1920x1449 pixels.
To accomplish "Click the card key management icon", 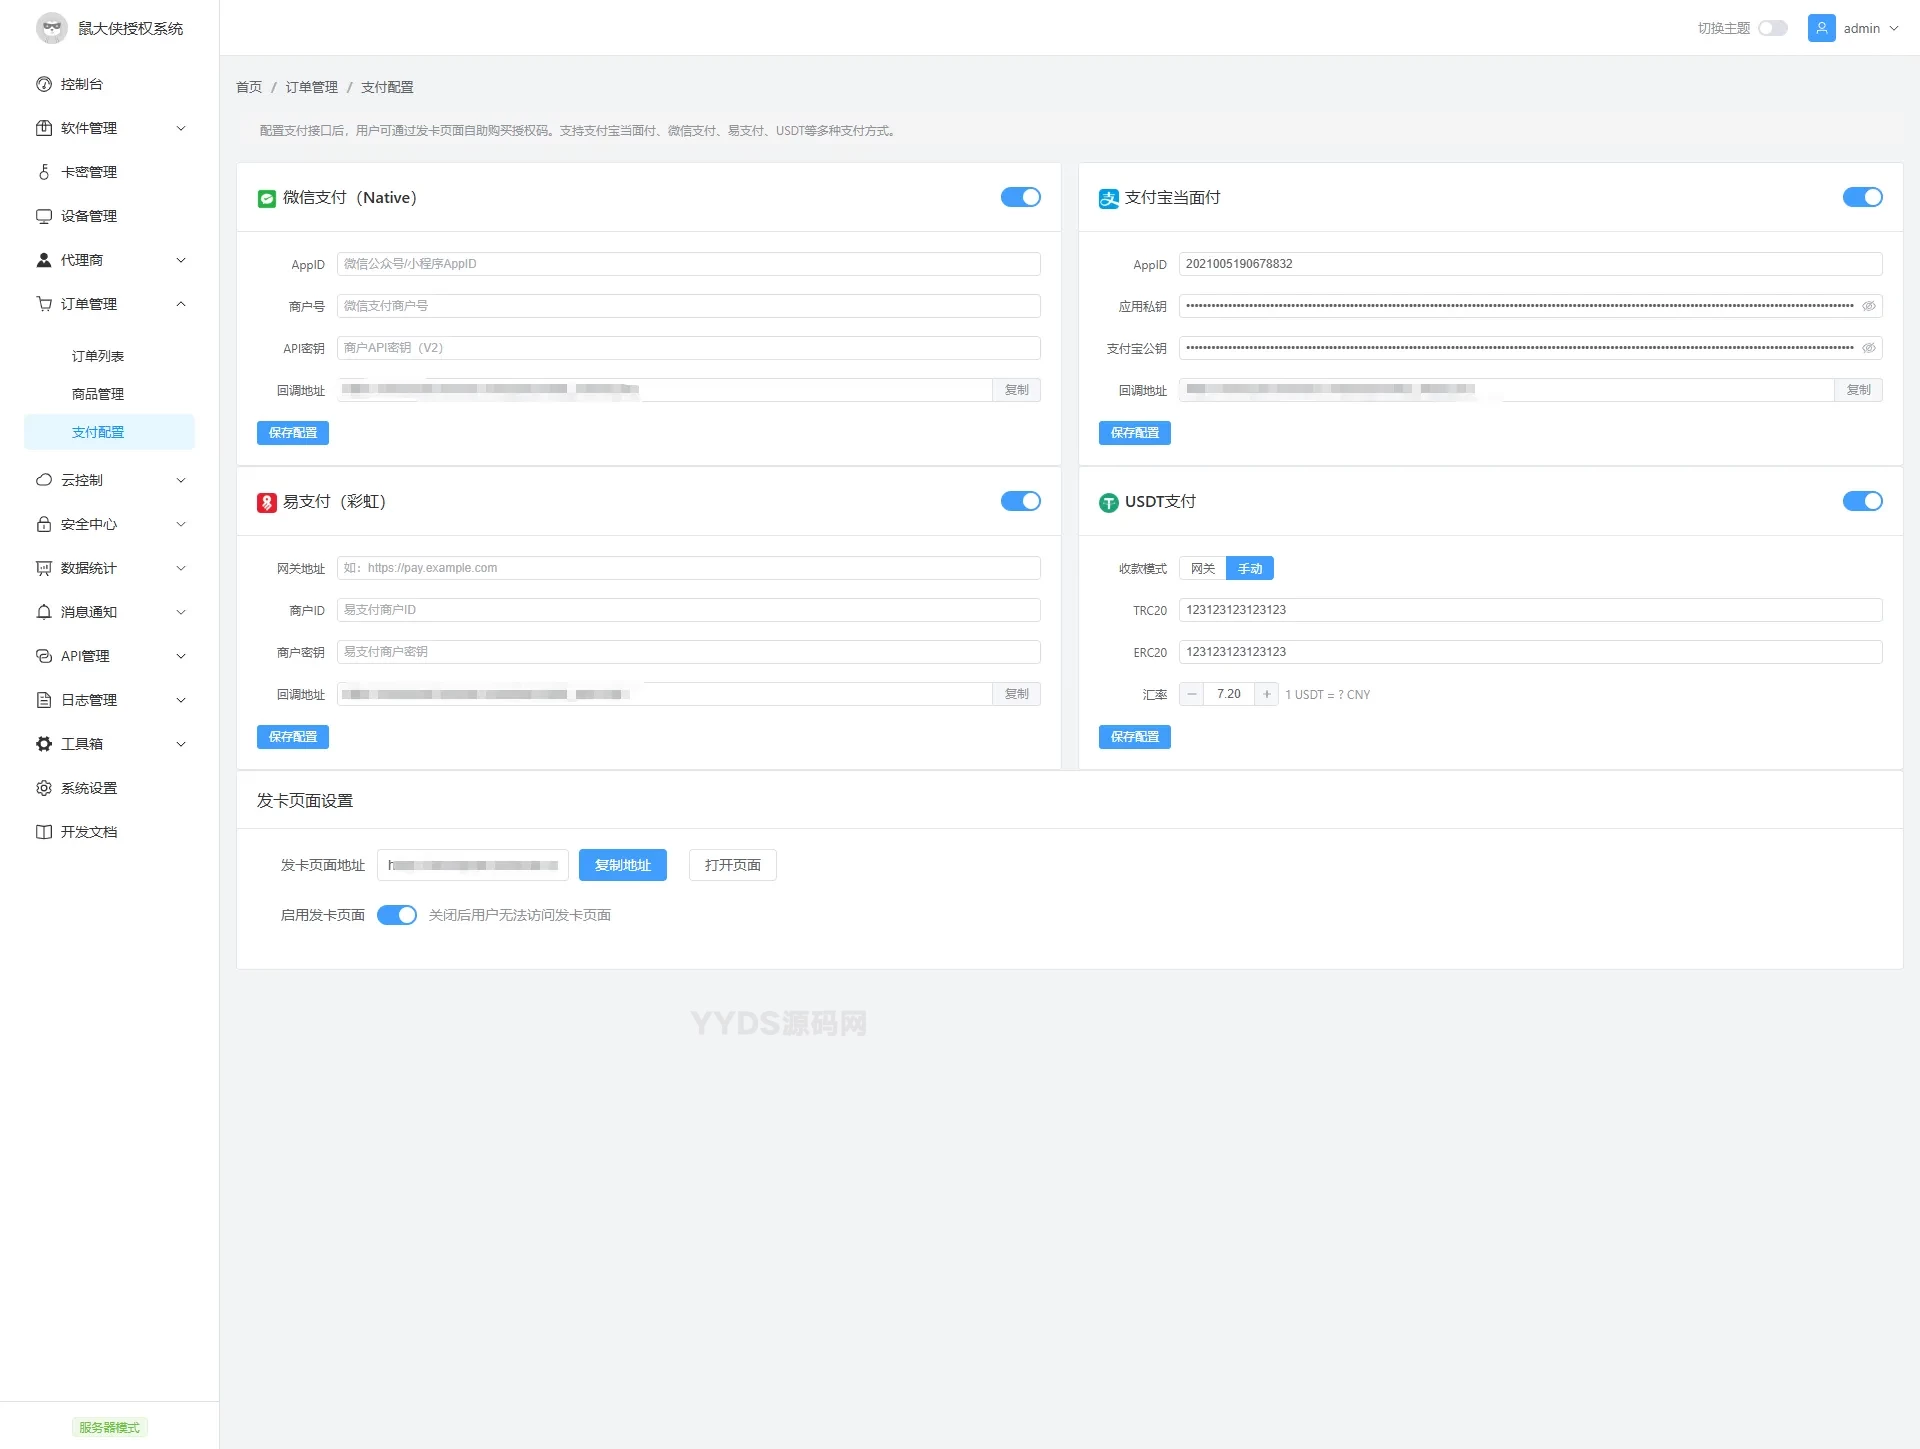I will 44,172.
